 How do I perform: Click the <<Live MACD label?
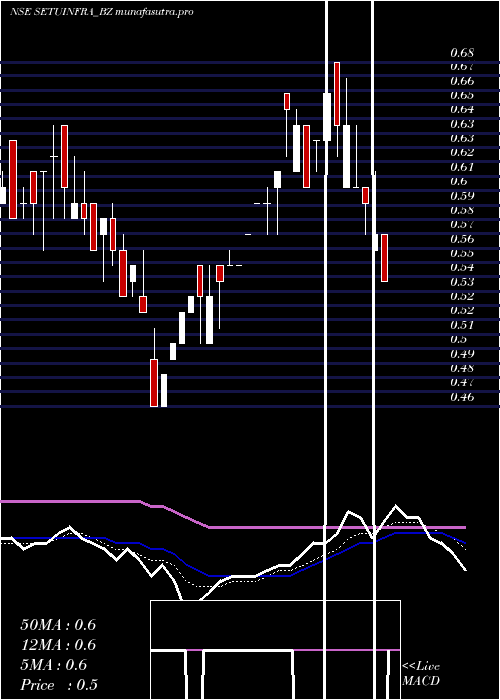tap(421, 673)
